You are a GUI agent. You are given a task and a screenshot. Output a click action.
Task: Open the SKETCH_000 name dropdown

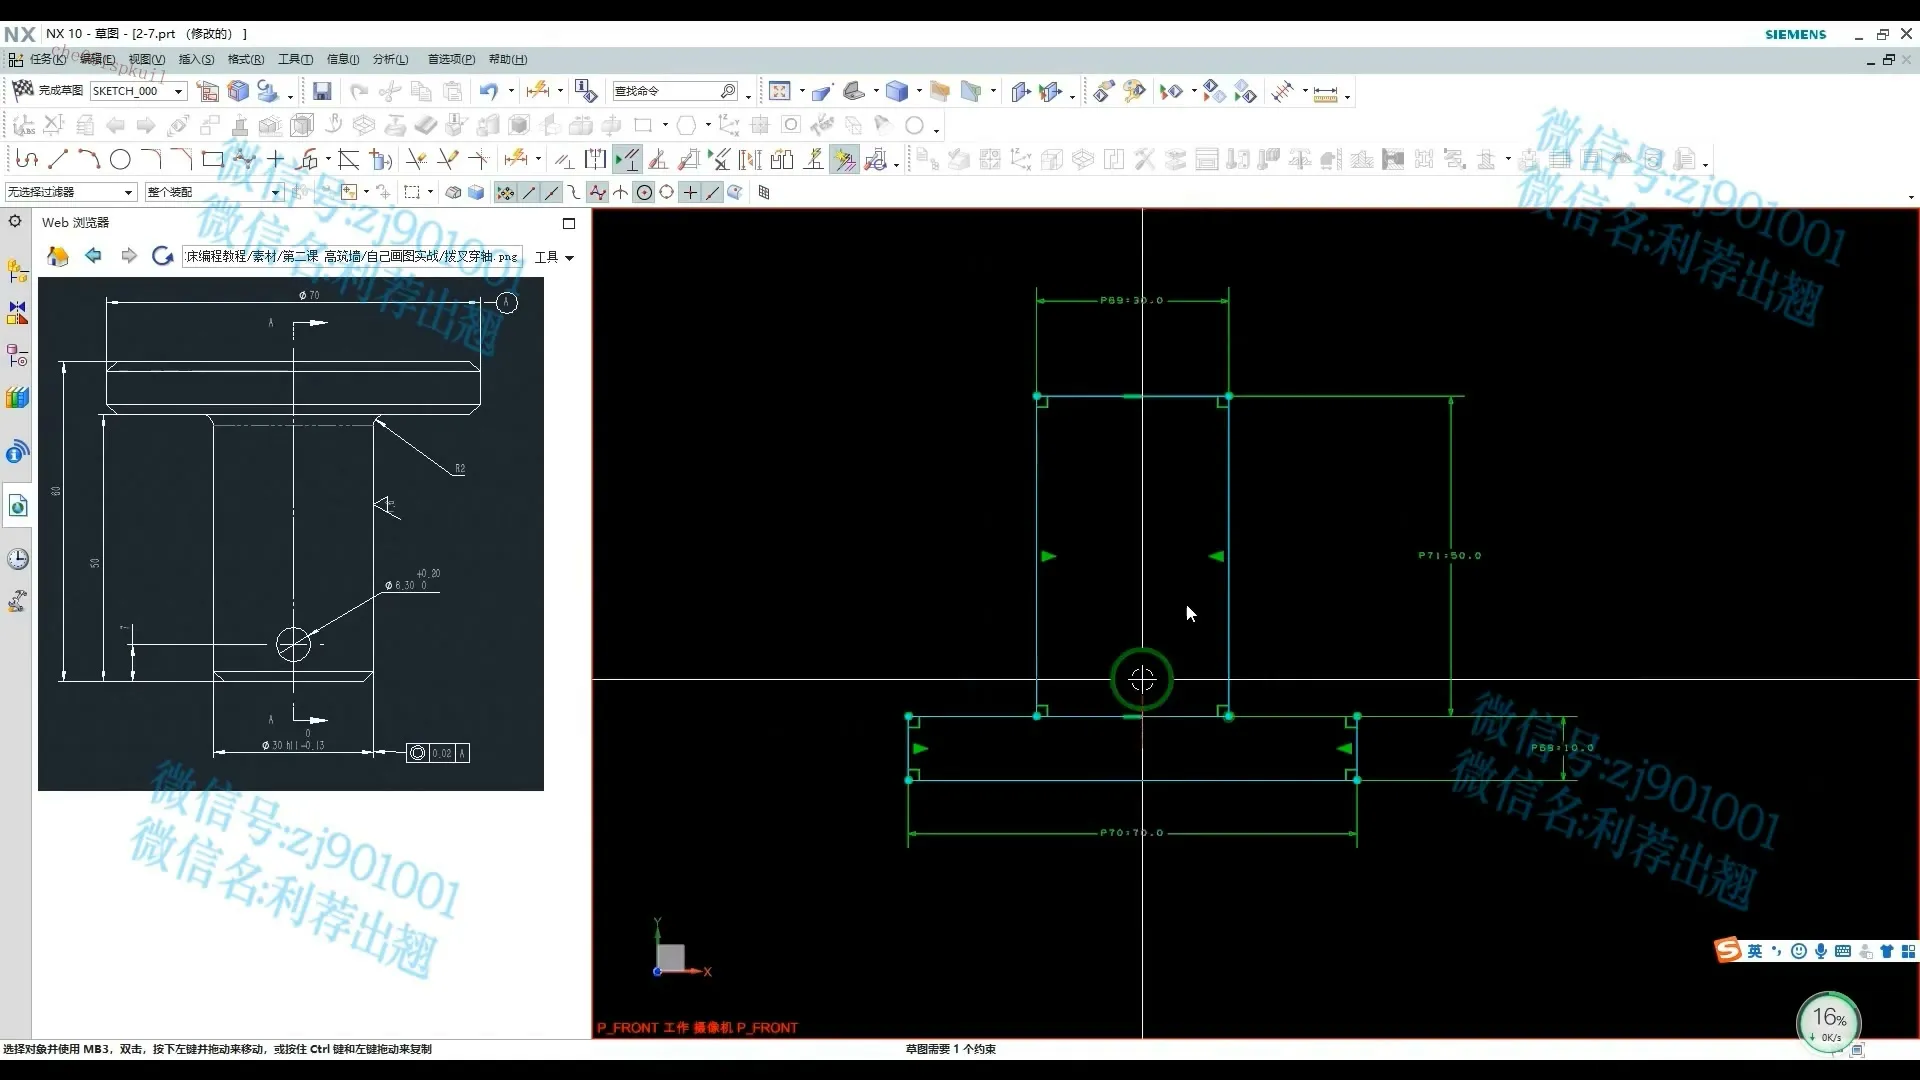point(179,92)
